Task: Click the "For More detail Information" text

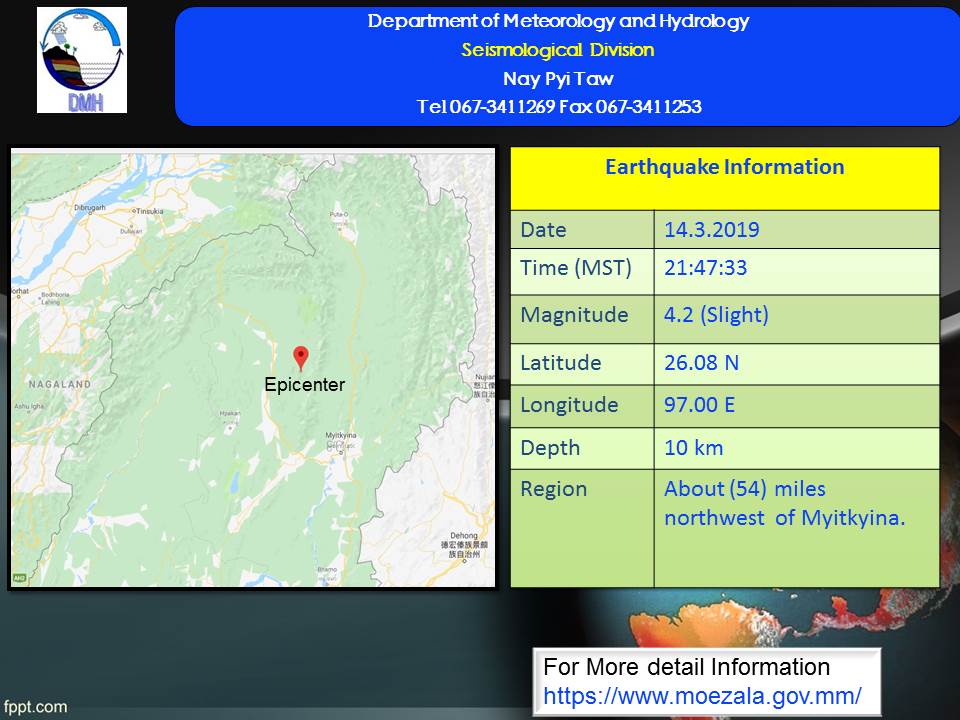Action: click(x=686, y=667)
